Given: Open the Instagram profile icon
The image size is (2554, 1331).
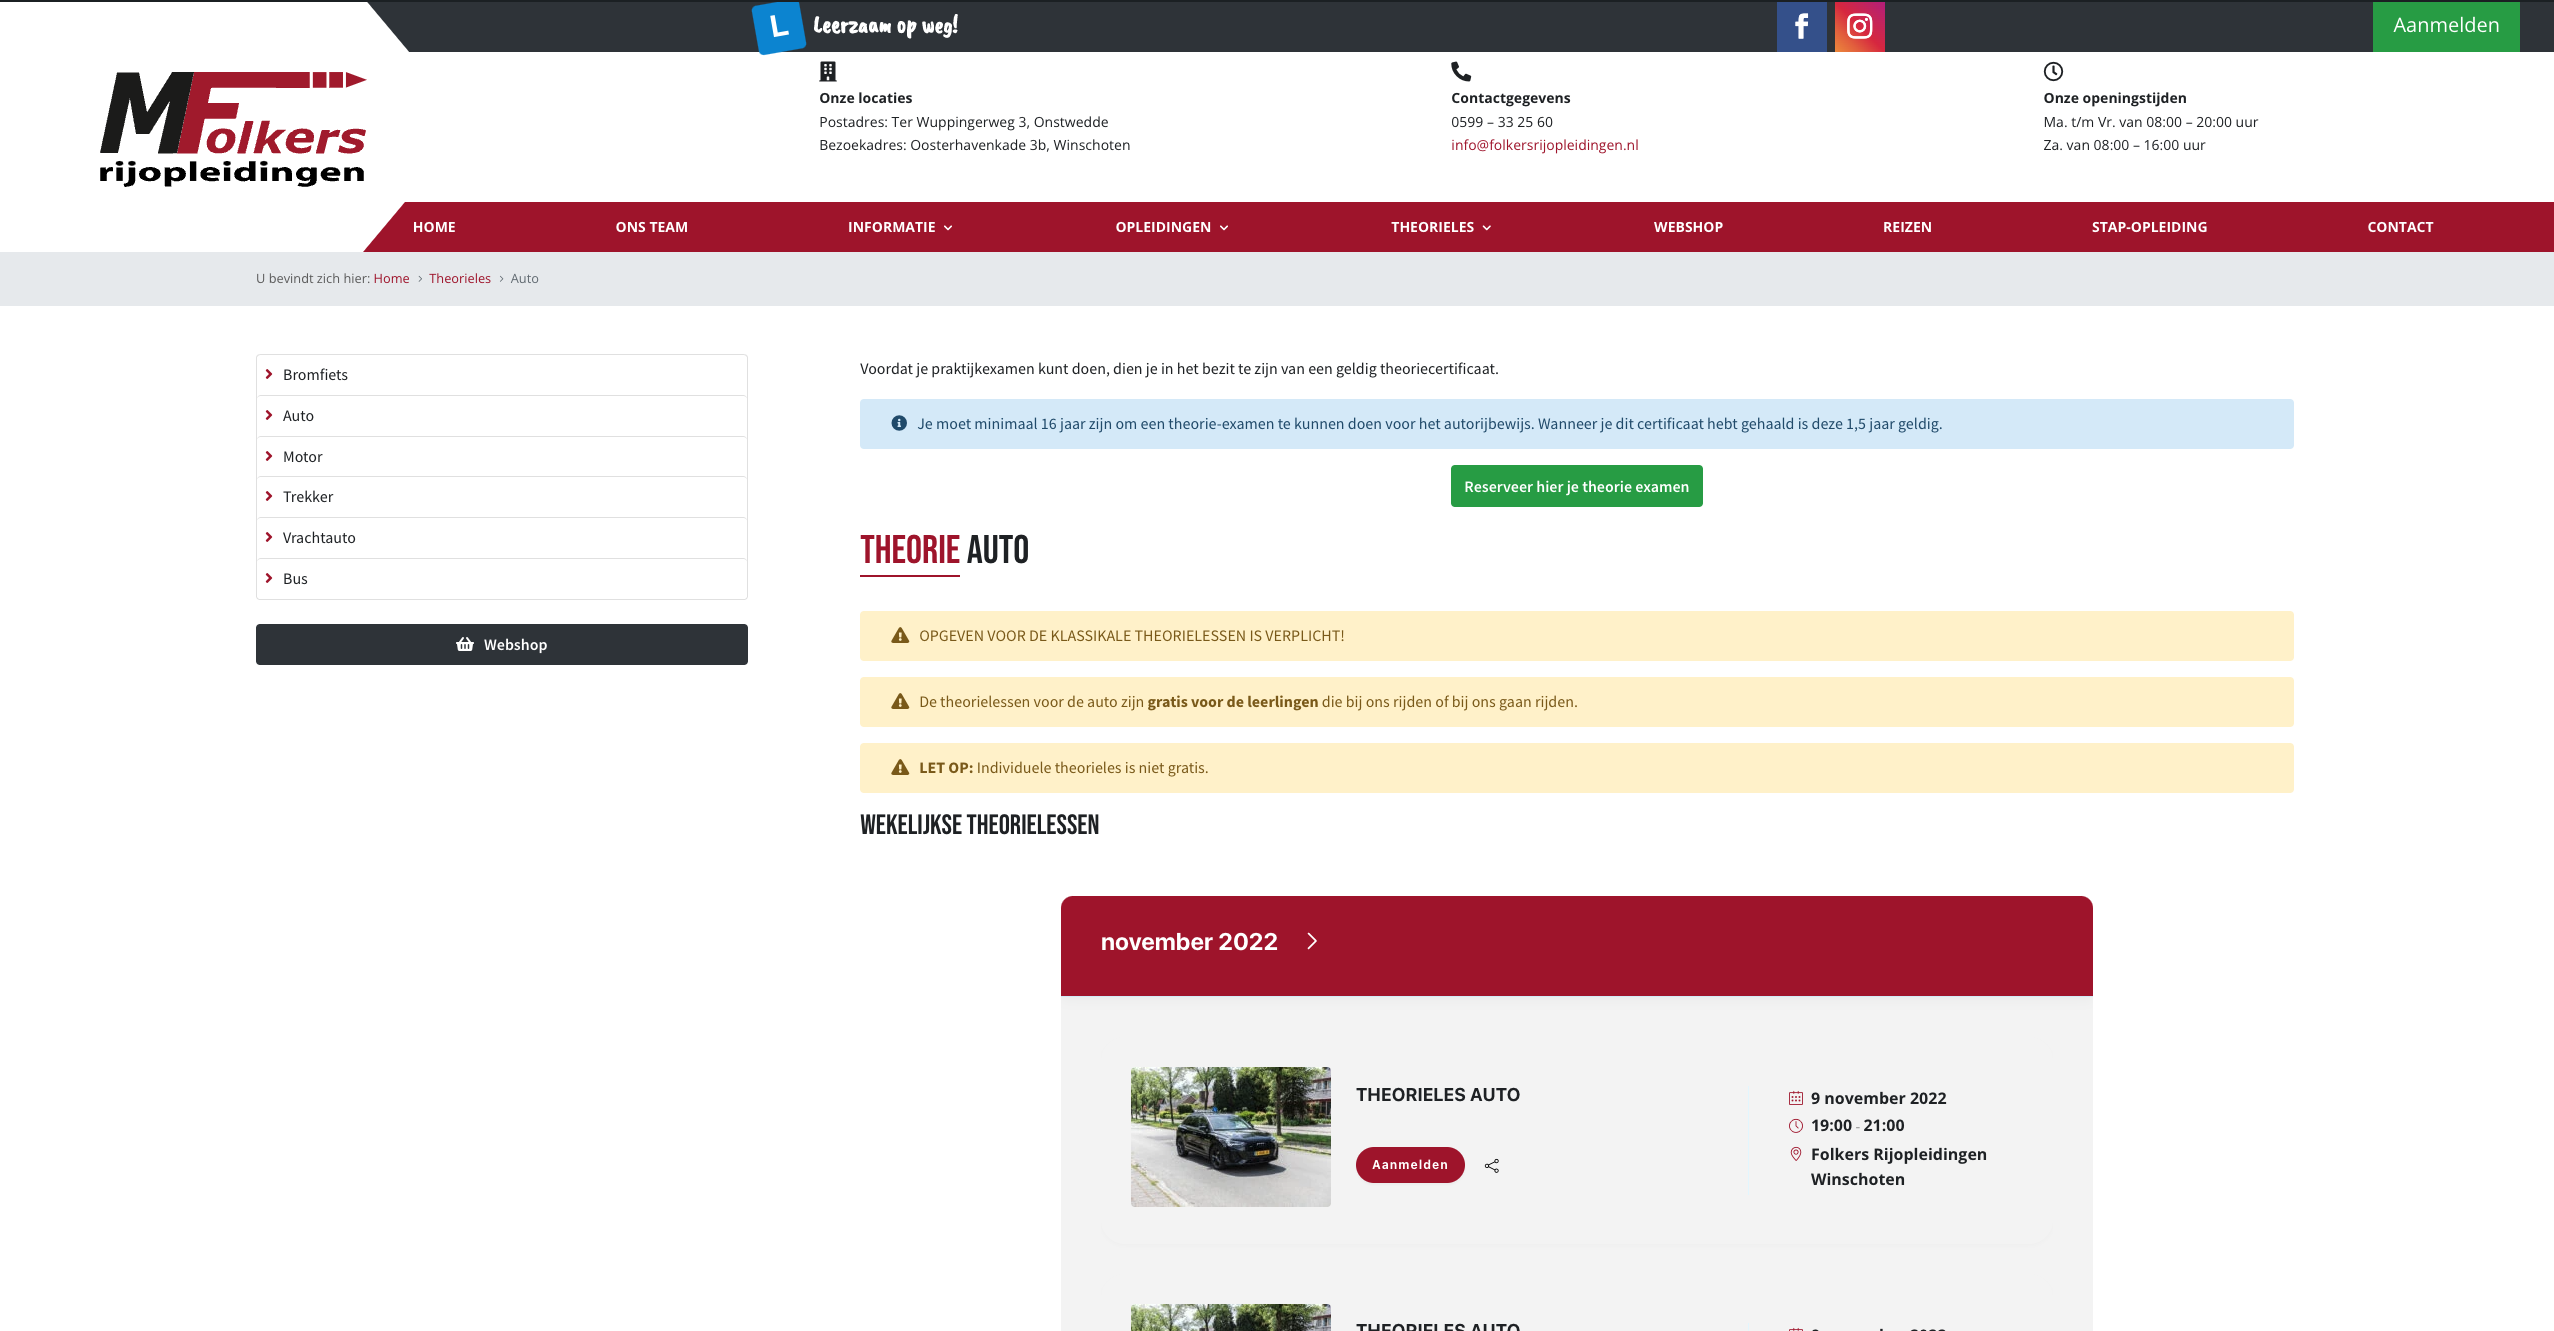Looking at the screenshot, I should pos(1859,26).
